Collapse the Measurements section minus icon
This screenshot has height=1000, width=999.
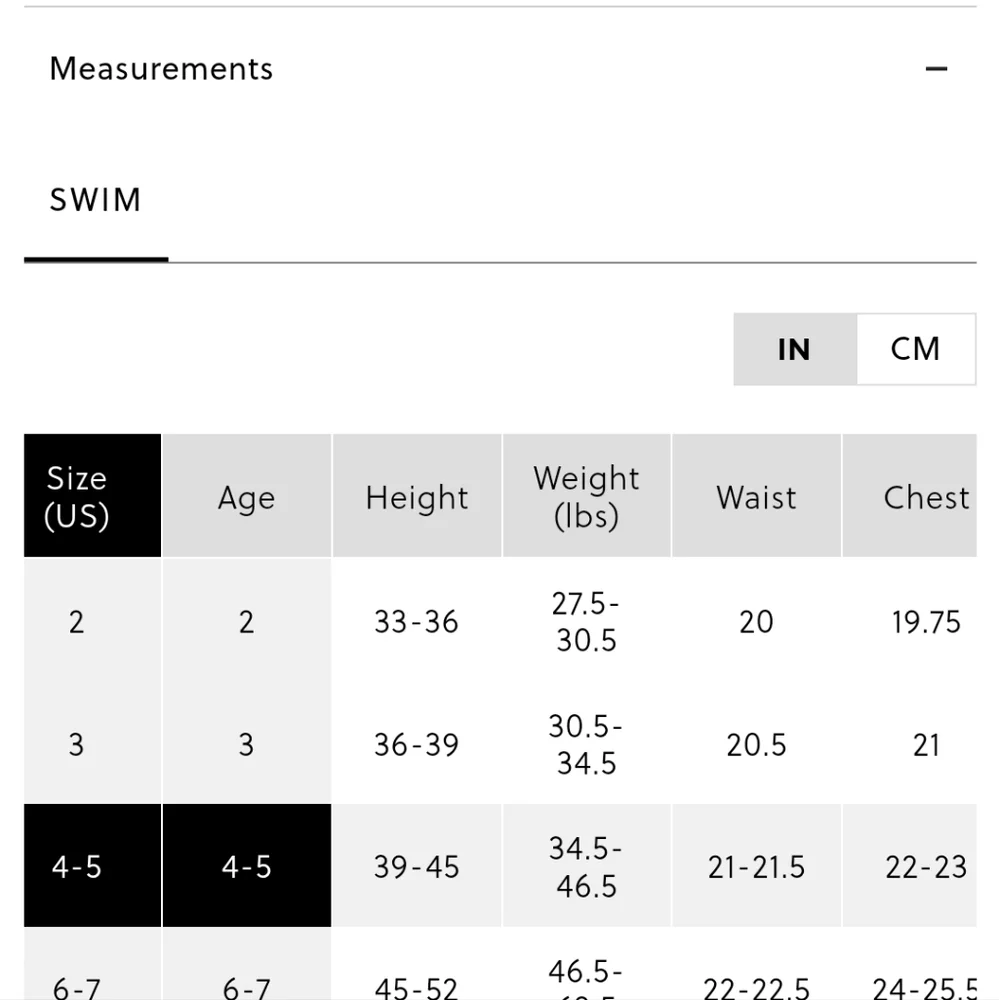936,69
